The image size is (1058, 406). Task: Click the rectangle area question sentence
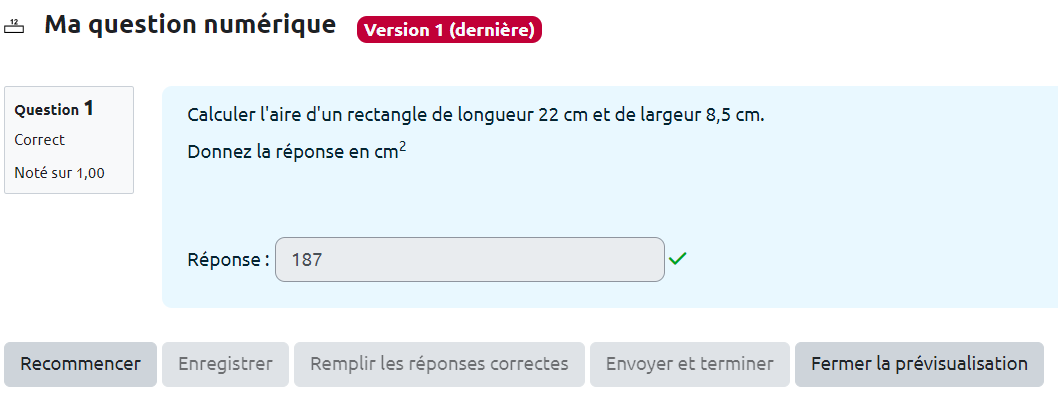coord(475,115)
